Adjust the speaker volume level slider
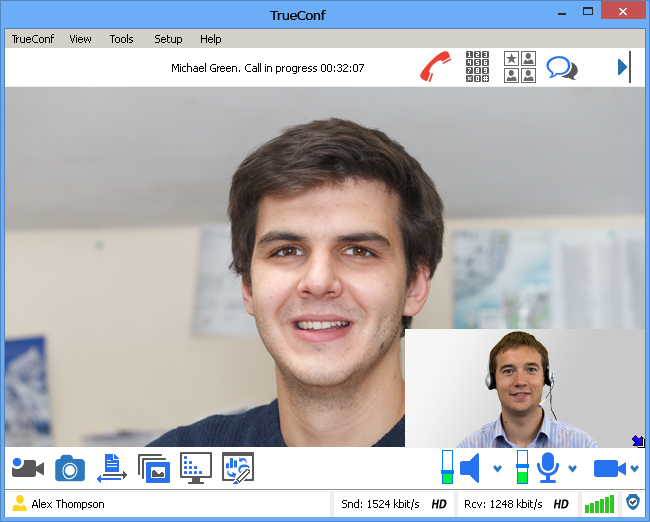Viewport: 650px width, 522px height. click(x=447, y=467)
